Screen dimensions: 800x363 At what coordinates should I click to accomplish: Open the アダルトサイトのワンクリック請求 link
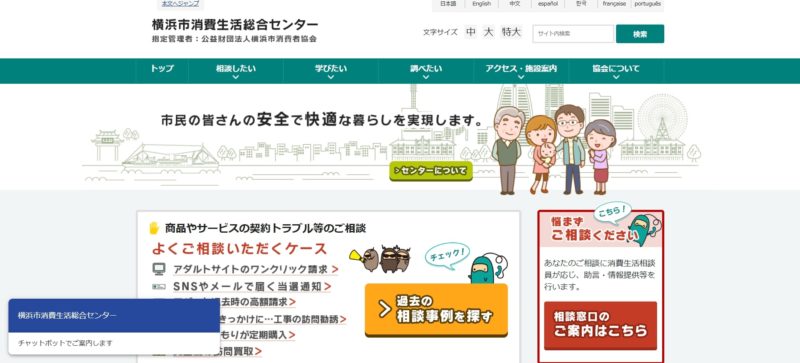[x=255, y=270]
